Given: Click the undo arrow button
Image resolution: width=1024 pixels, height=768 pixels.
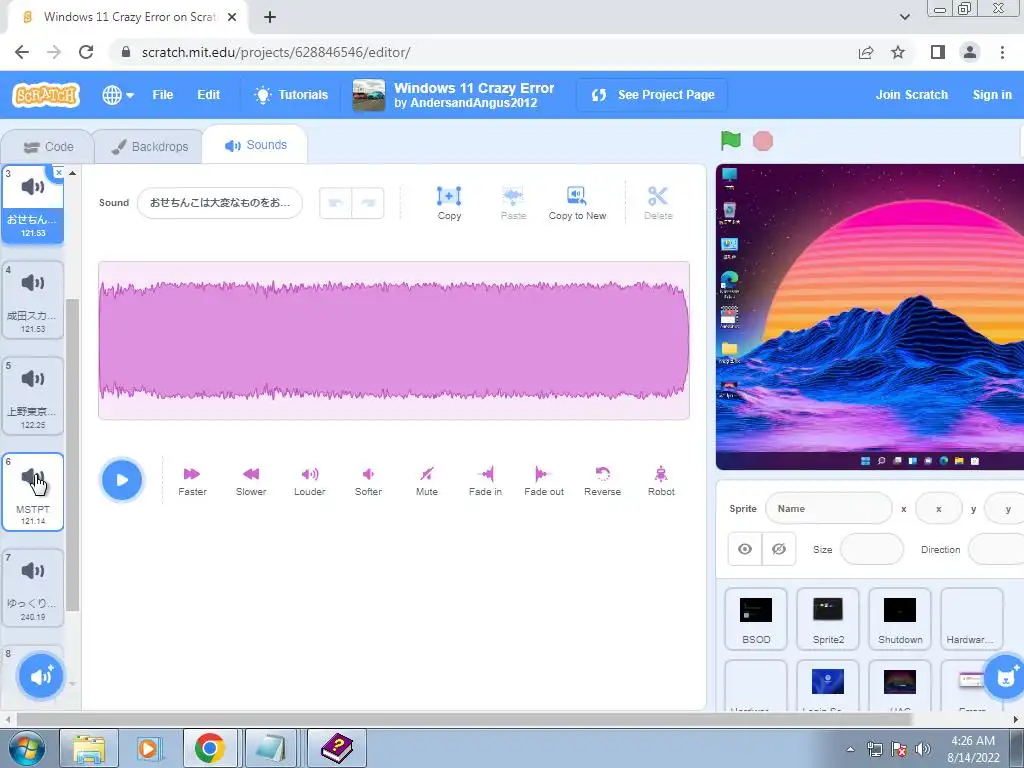Looking at the screenshot, I should [336, 202].
